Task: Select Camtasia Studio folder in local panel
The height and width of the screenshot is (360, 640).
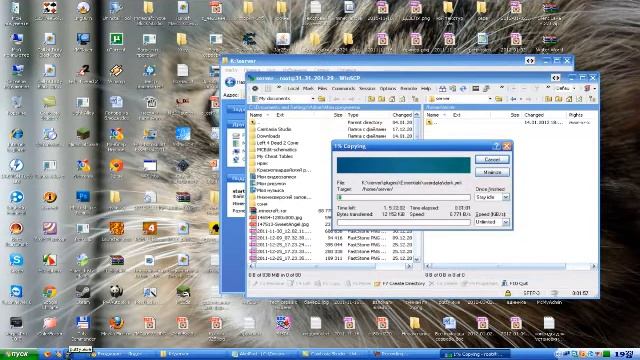Action: click(x=274, y=129)
